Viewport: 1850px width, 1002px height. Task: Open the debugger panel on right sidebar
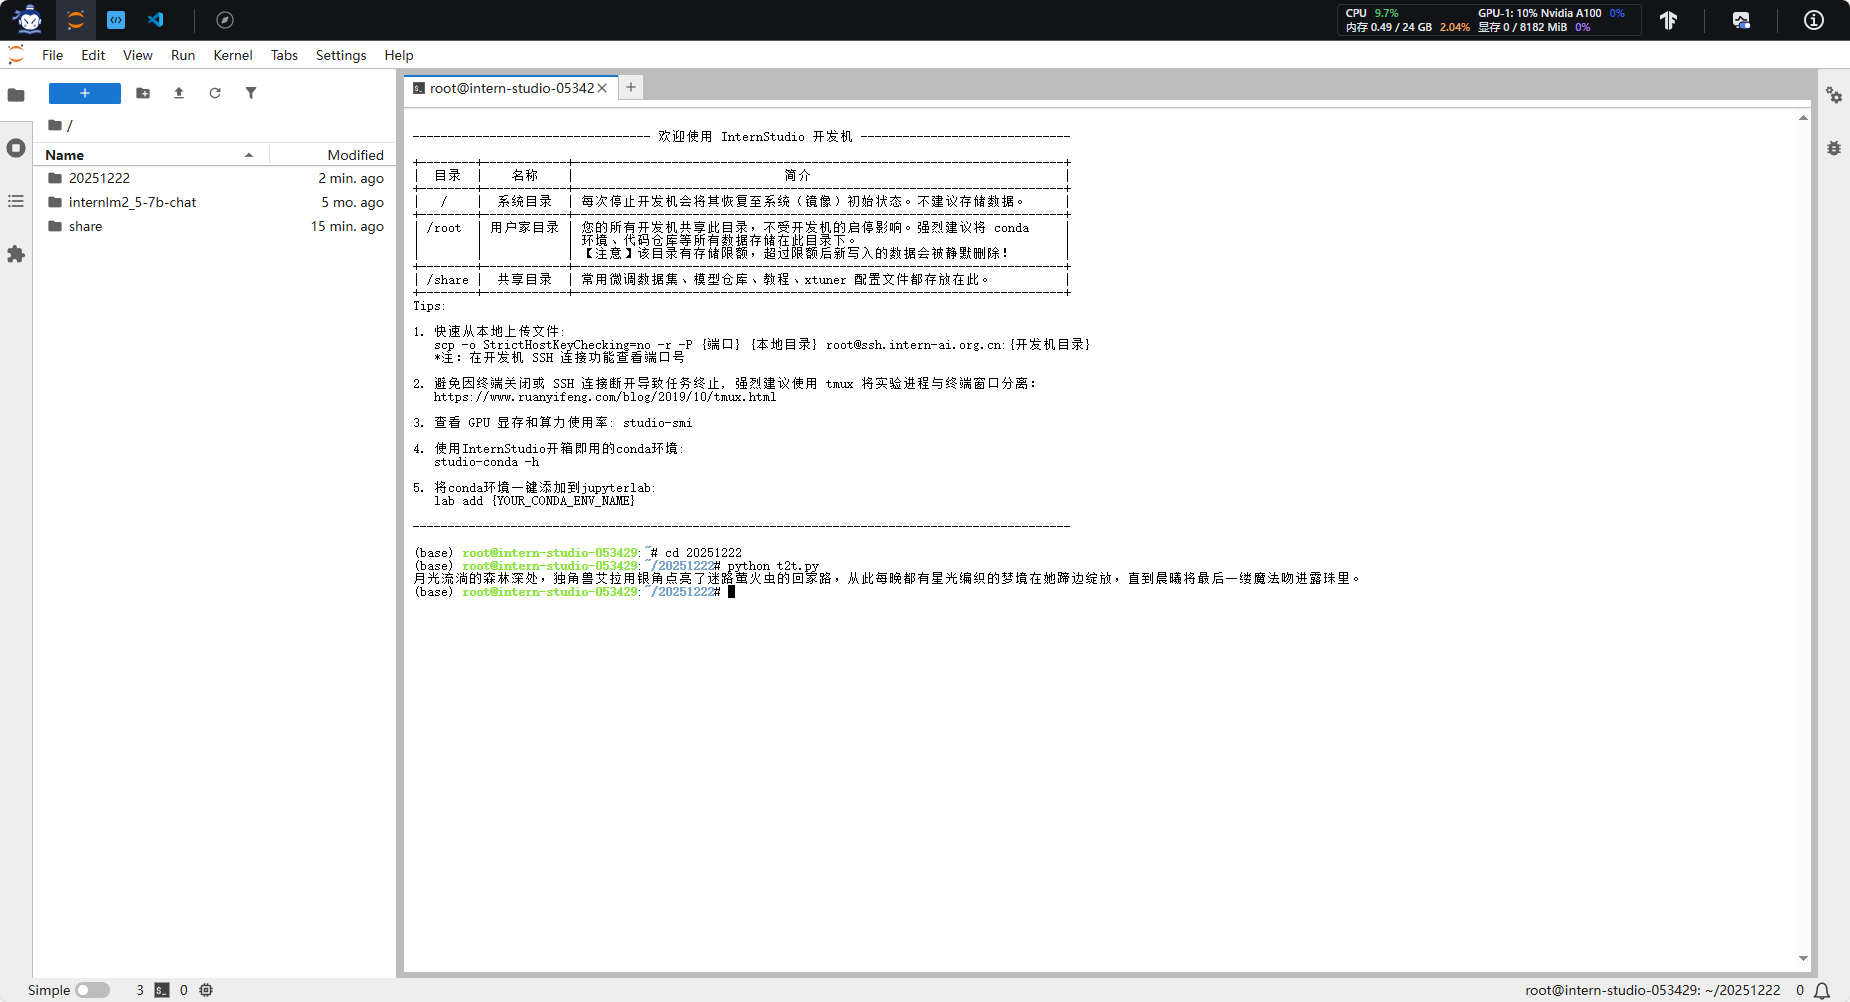tap(1833, 148)
